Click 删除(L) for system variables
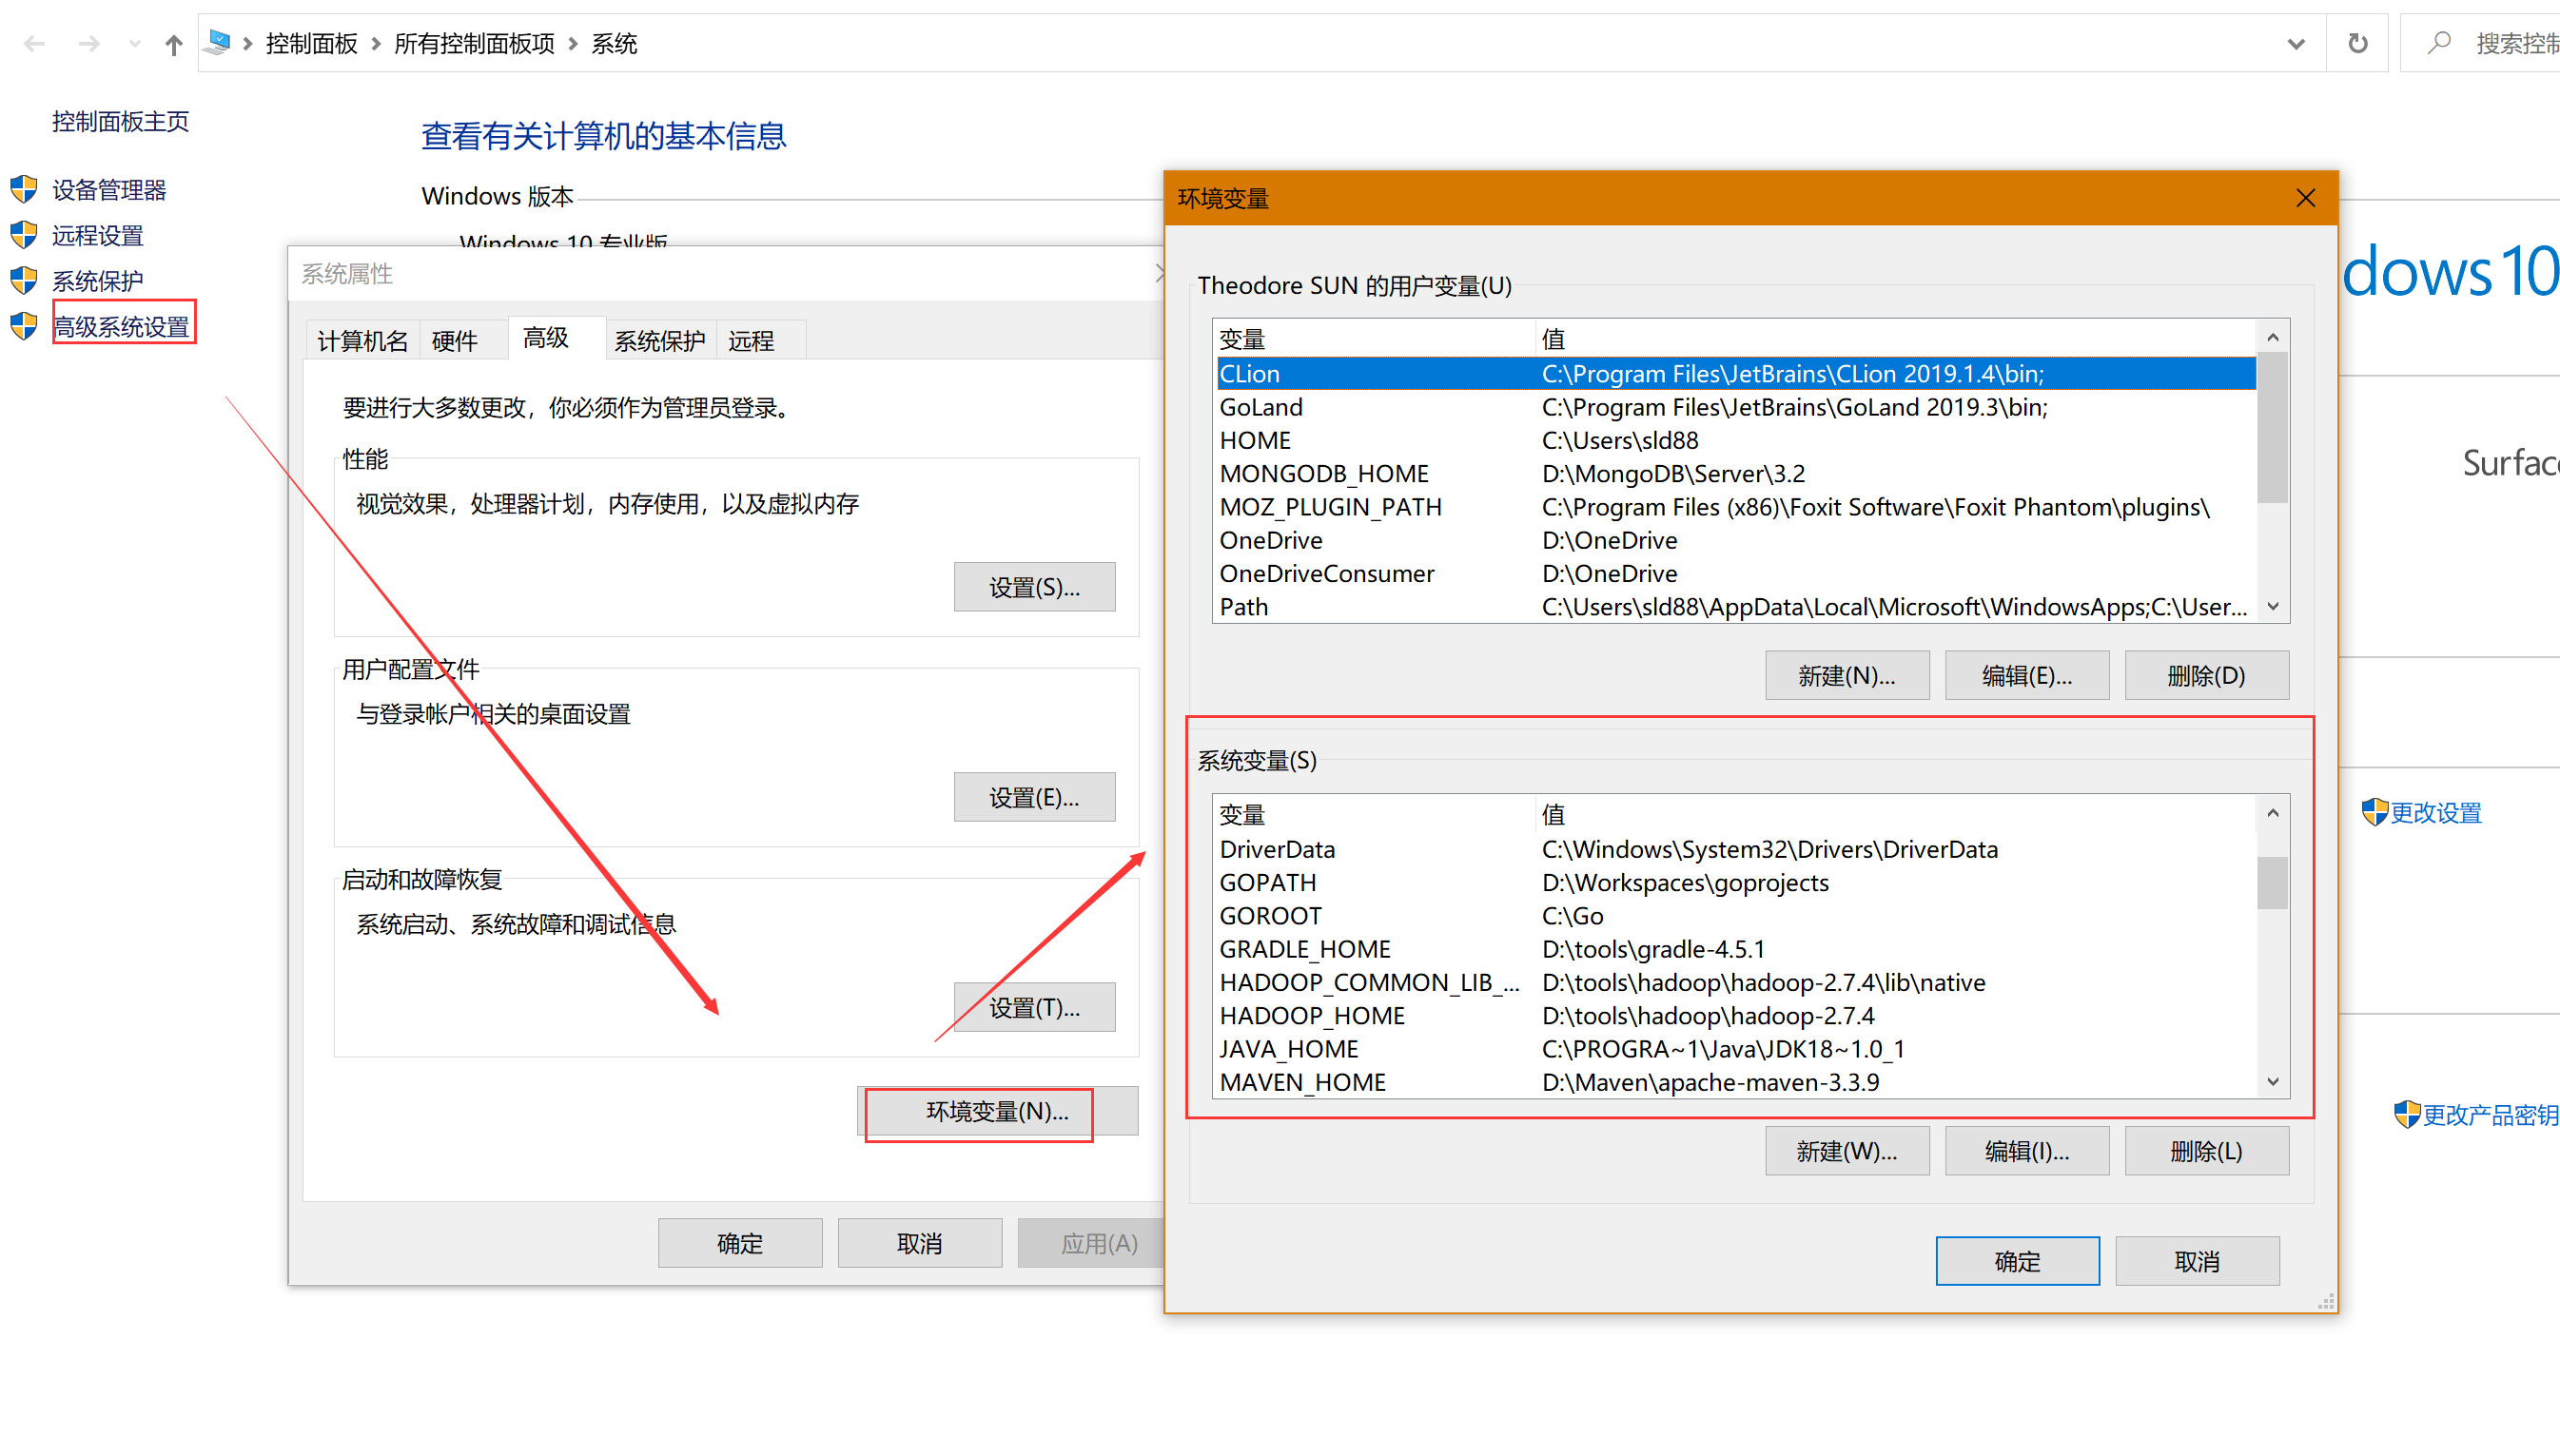This screenshot has height=1456, width=2560. tap(2207, 1151)
